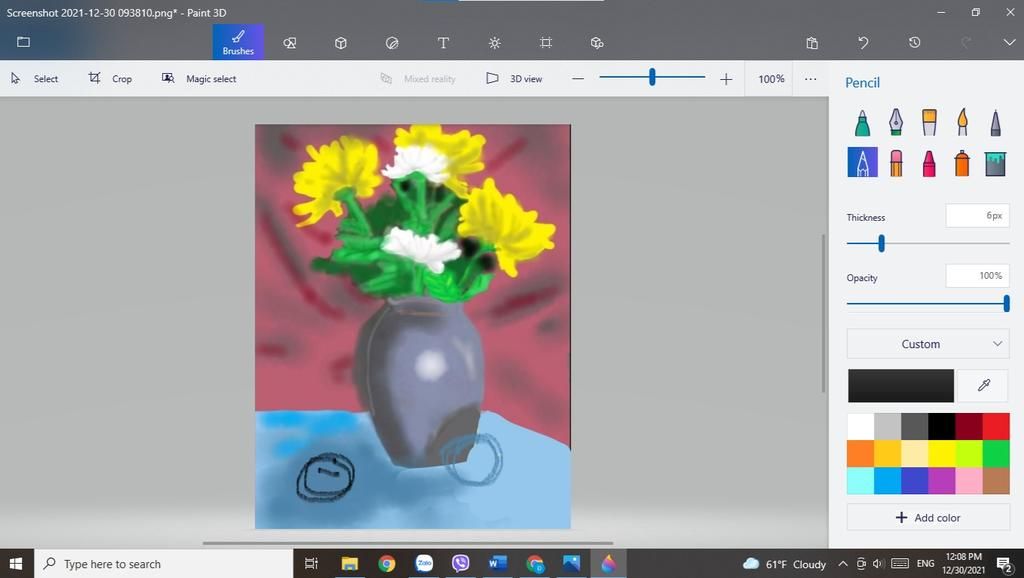Open the 2D shapes tab
This screenshot has height=578, width=1024.
pyautogui.click(x=289, y=42)
